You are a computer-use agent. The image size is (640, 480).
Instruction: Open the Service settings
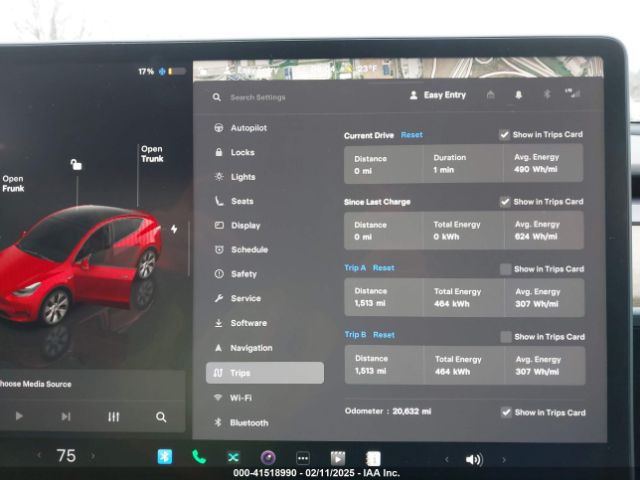pos(238,298)
